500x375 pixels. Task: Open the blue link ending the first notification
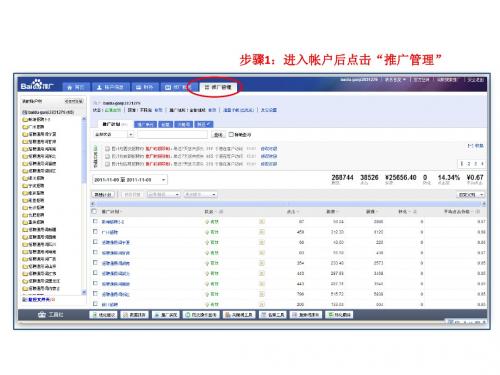pos(269,149)
